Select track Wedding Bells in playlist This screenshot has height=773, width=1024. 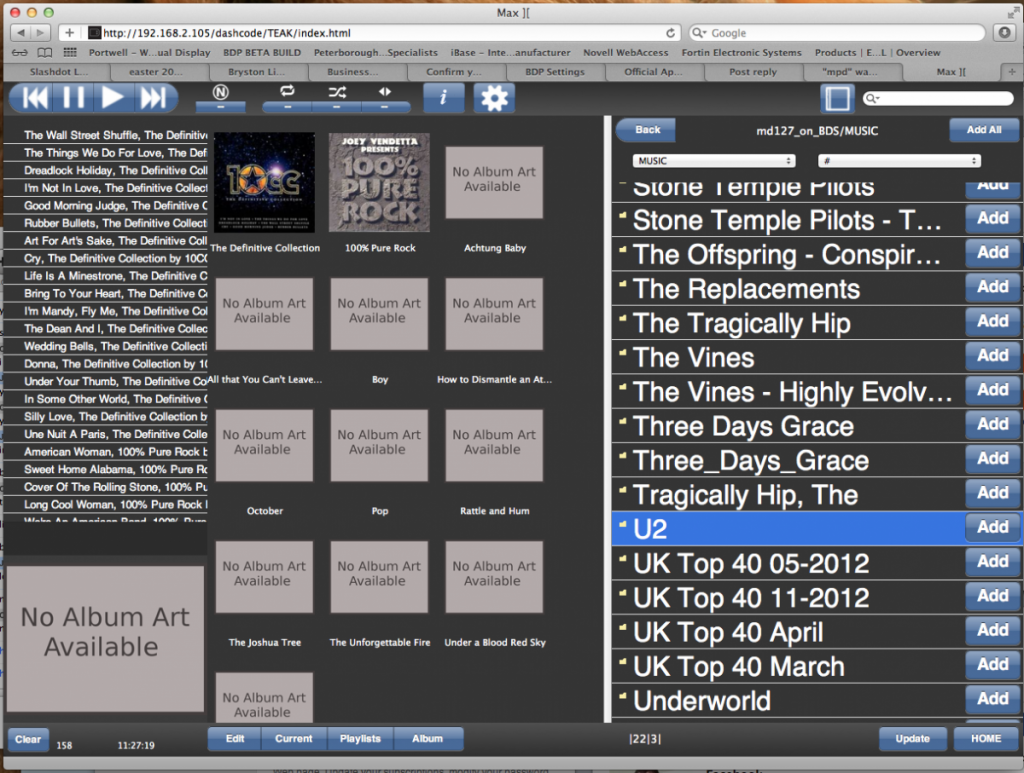[x=106, y=346]
